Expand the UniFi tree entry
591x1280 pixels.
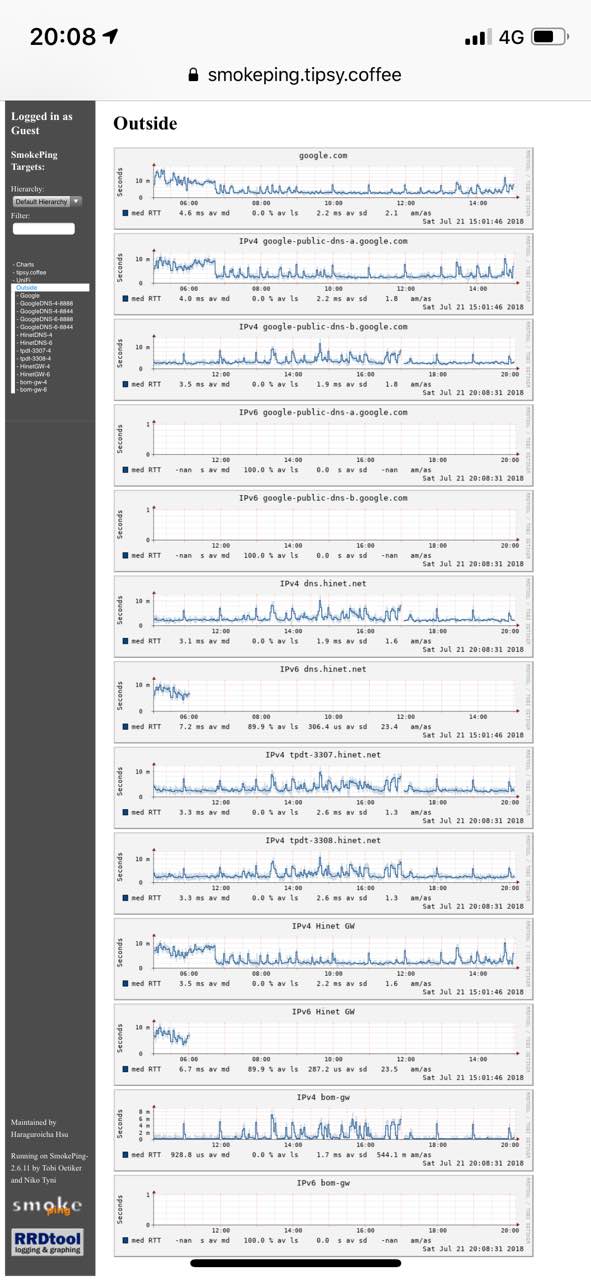click(24, 280)
